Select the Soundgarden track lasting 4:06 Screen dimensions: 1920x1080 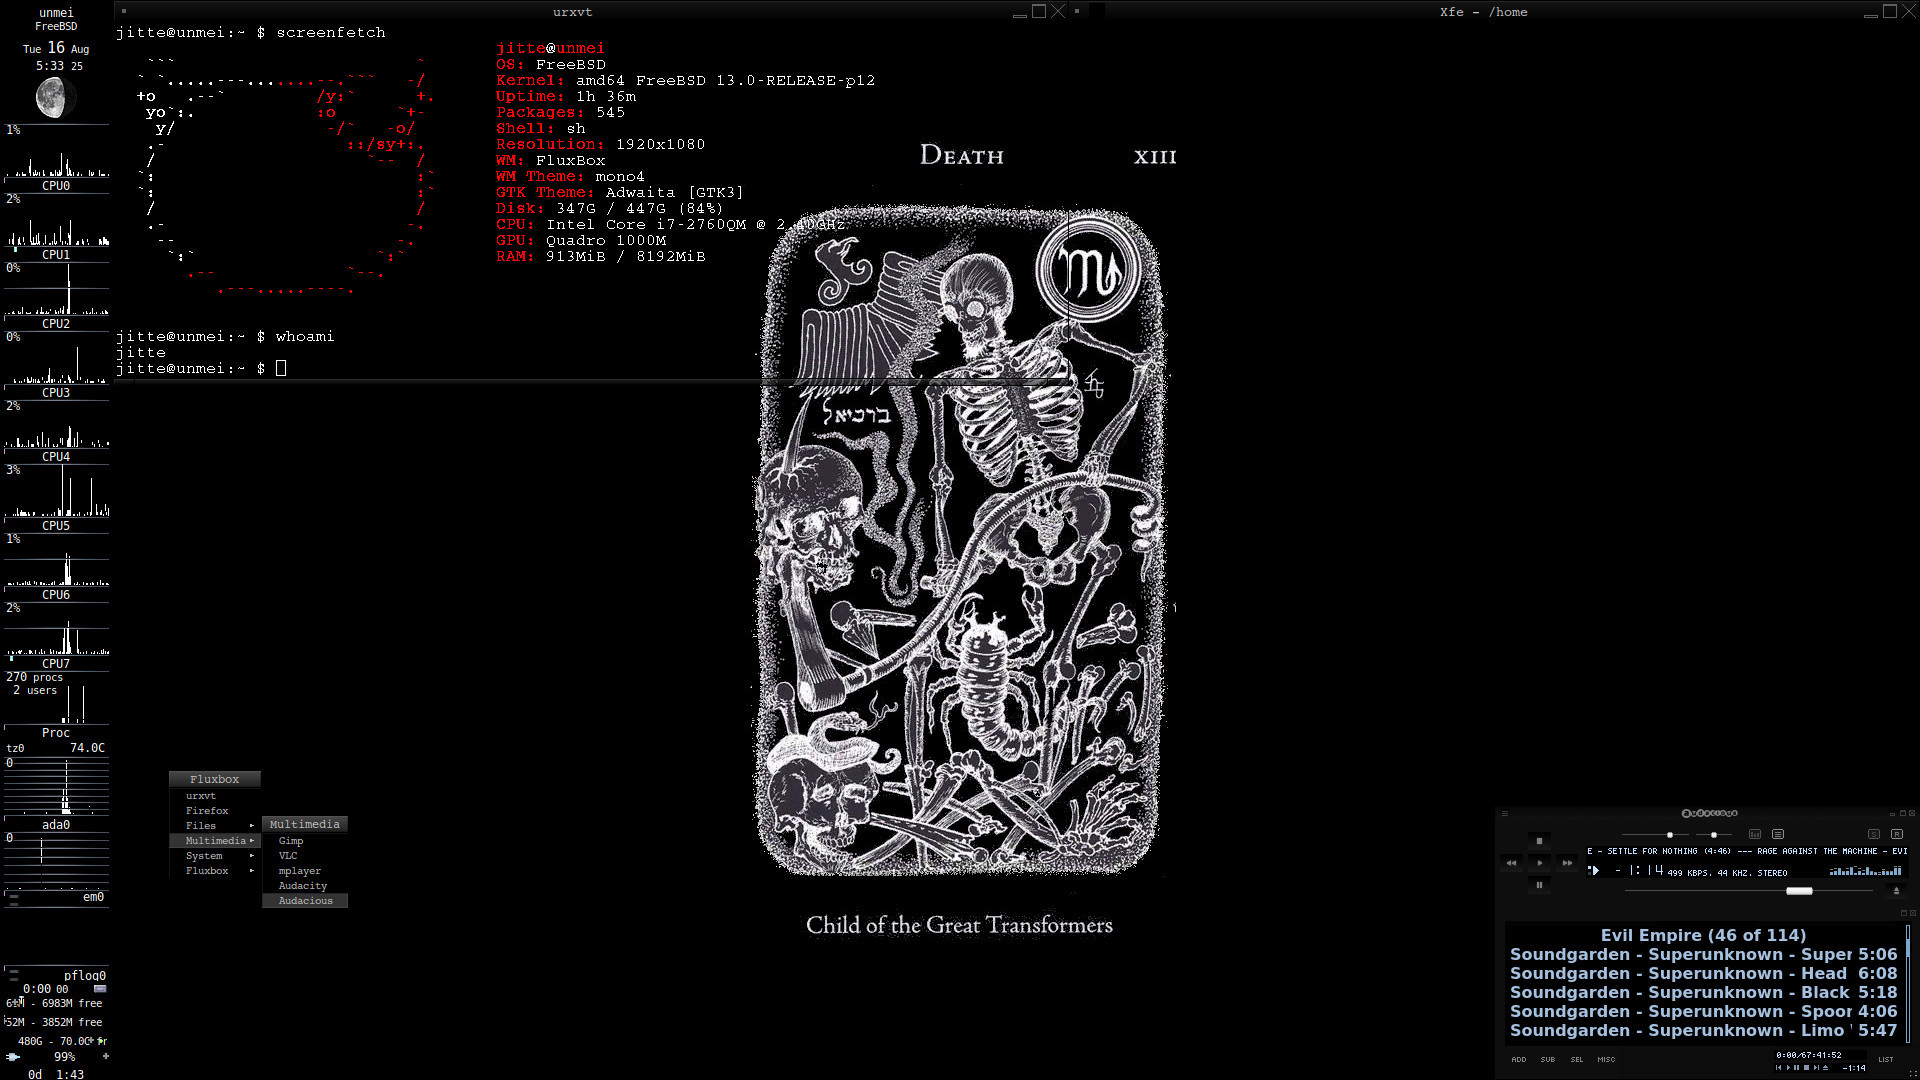(1703, 1011)
